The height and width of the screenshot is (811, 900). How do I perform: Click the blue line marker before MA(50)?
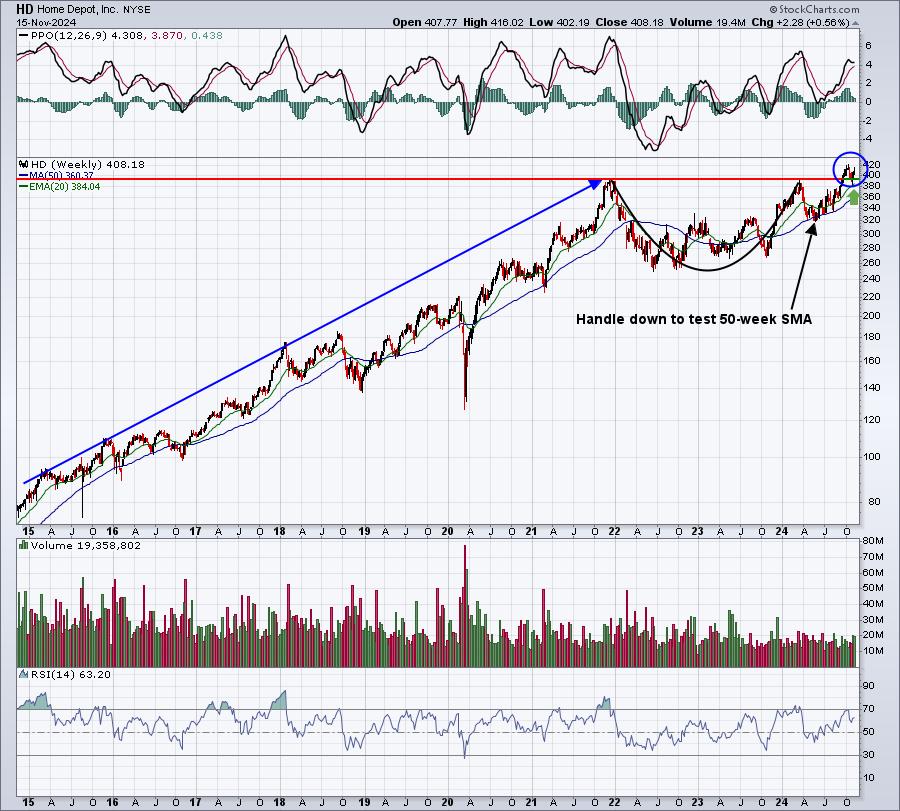pos(23,176)
